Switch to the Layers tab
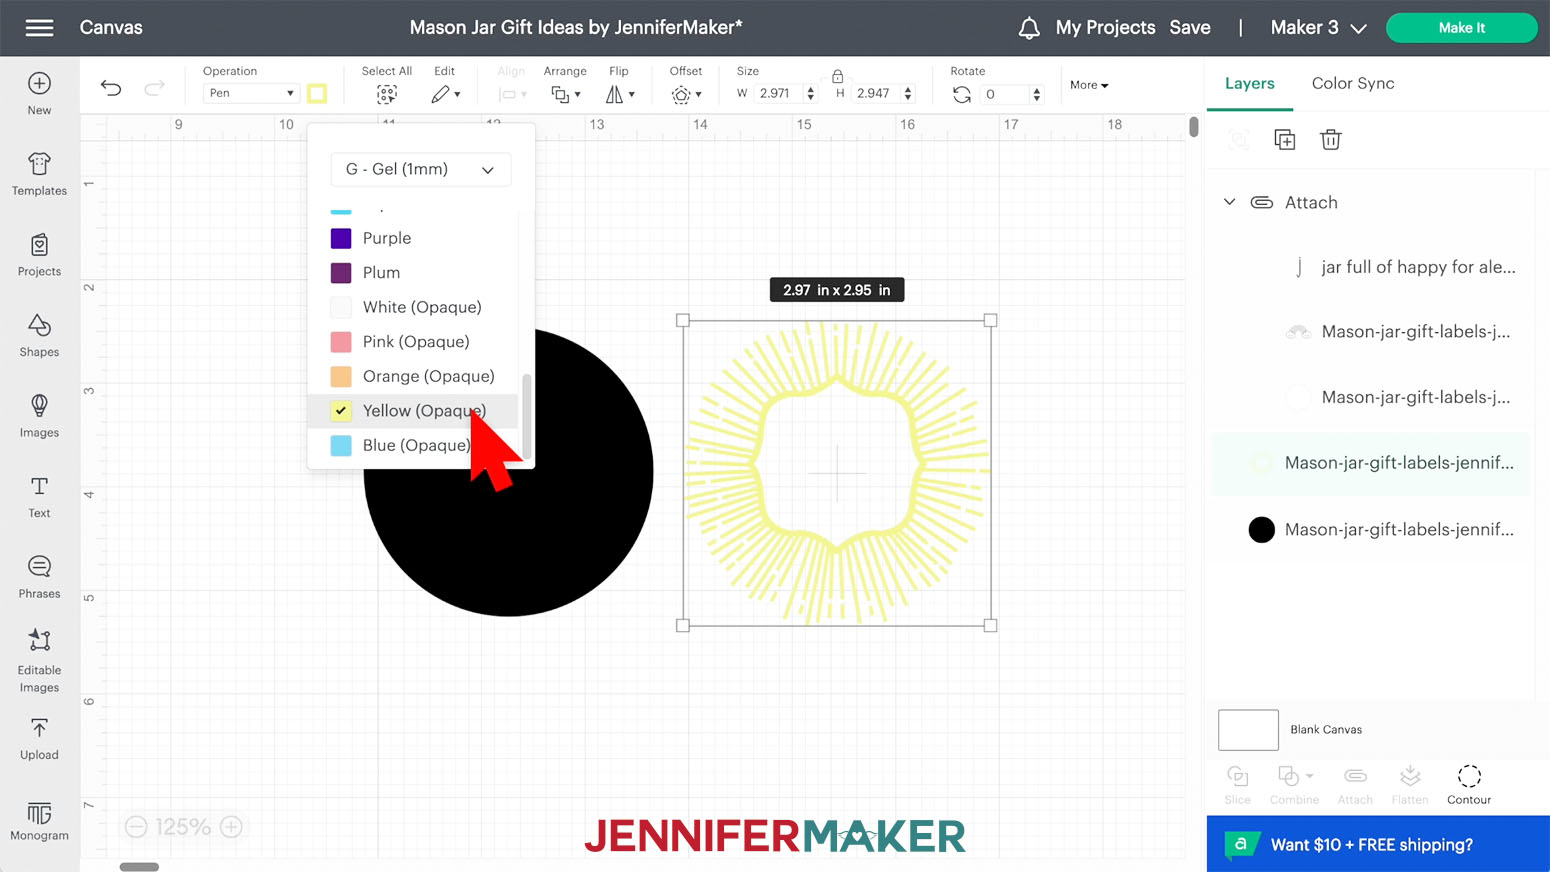 point(1250,83)
